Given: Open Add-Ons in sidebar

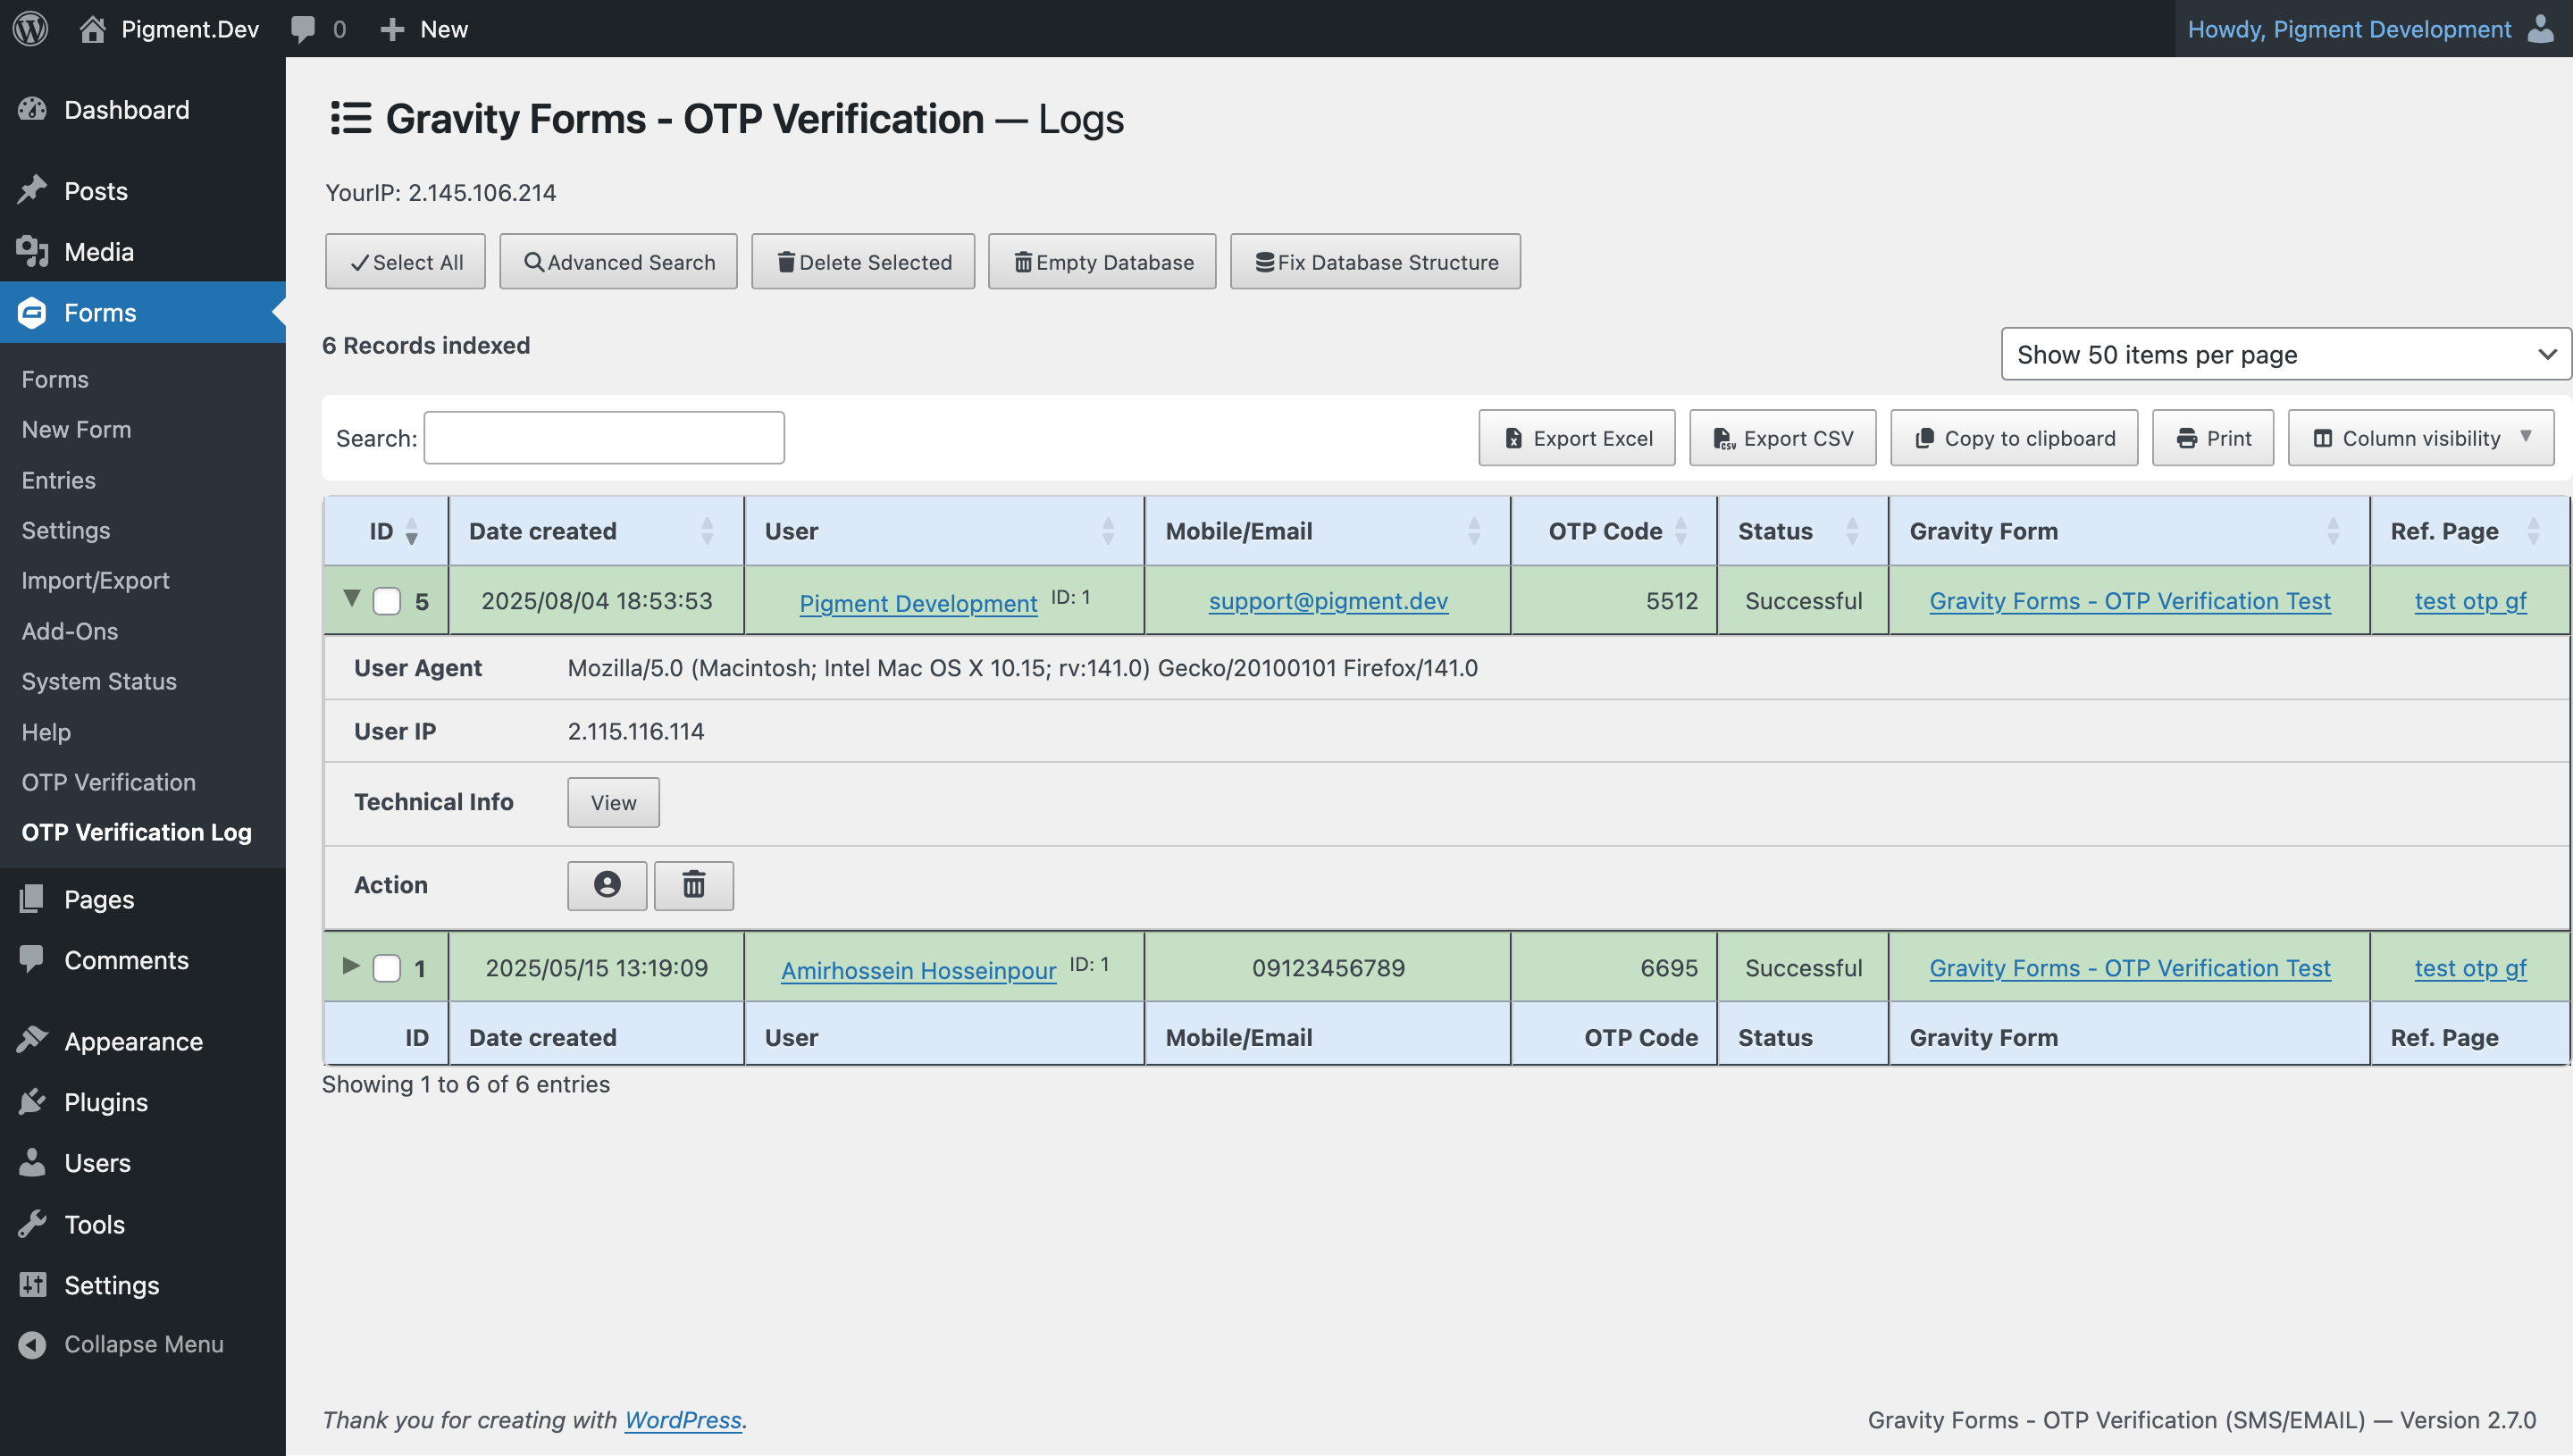Looking at the screenshot, I should [x=70, y=631].
